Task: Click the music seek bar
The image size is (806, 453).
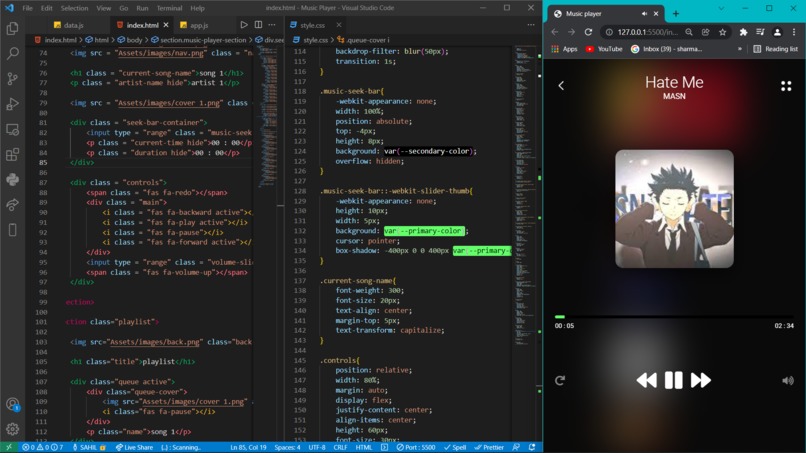Action: tap(674, 317)
